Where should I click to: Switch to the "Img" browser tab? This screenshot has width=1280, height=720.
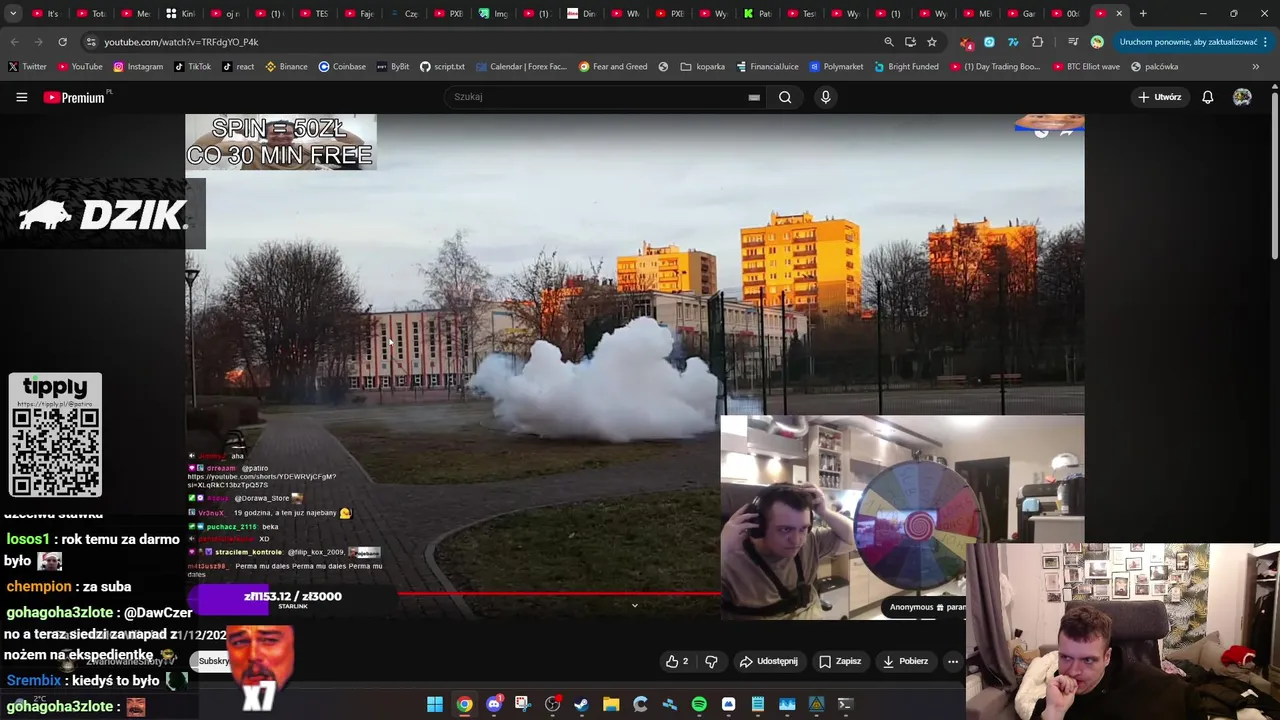pos(493,14)
